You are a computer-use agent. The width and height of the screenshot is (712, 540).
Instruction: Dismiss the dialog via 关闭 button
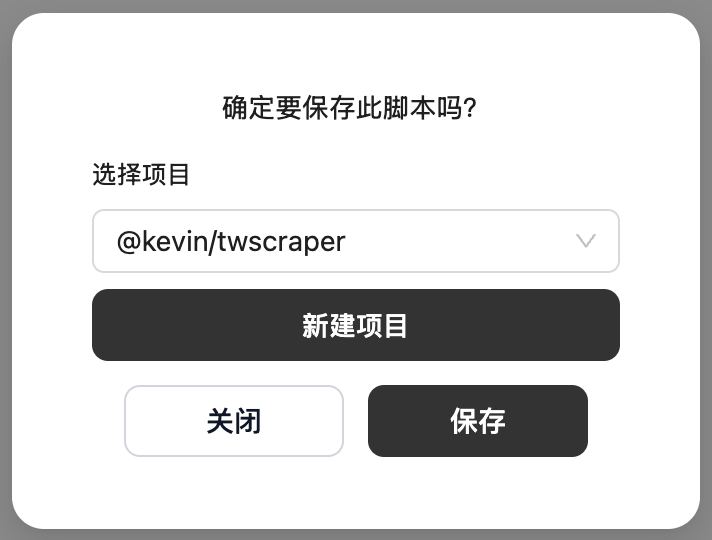234,421
